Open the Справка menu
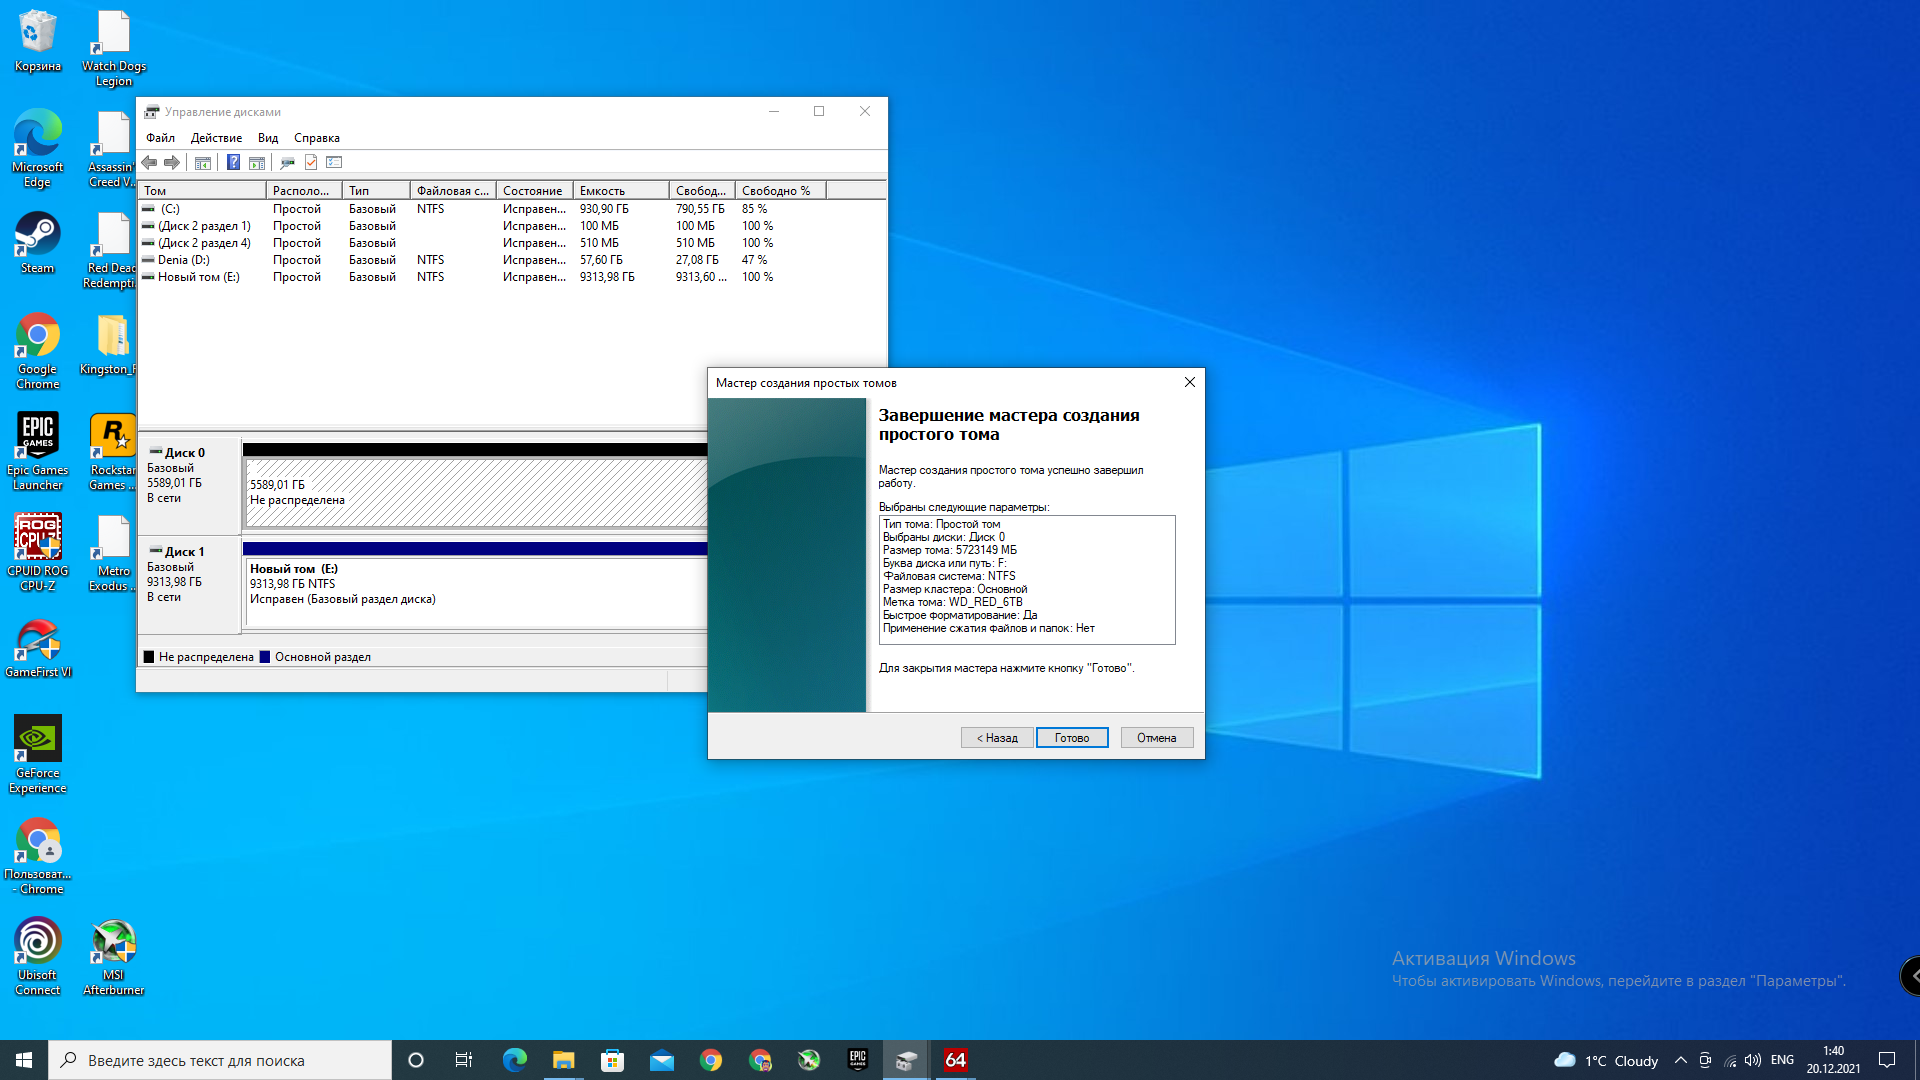Viewport: 1920px width, 1080px height. tap(316, 138)
